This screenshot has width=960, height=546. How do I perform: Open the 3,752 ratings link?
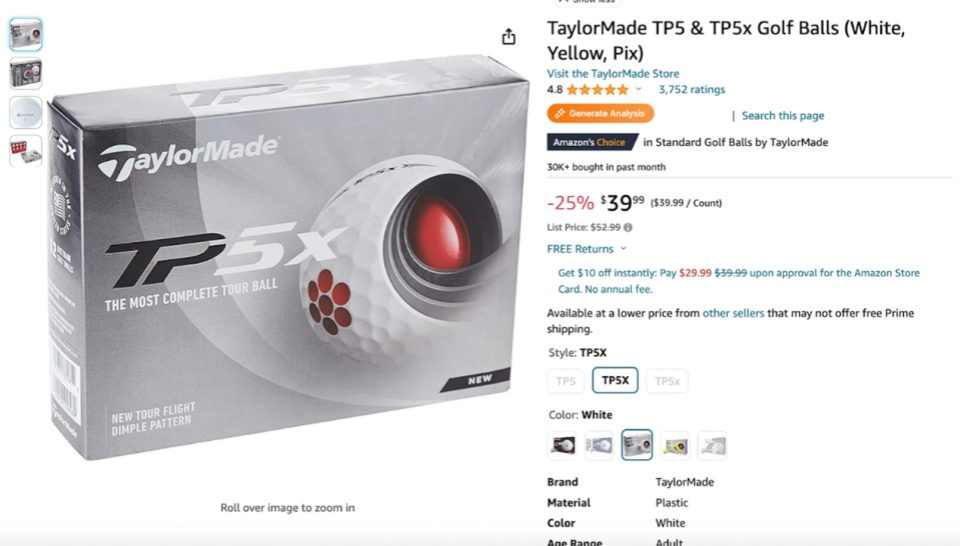click(692, 89)
